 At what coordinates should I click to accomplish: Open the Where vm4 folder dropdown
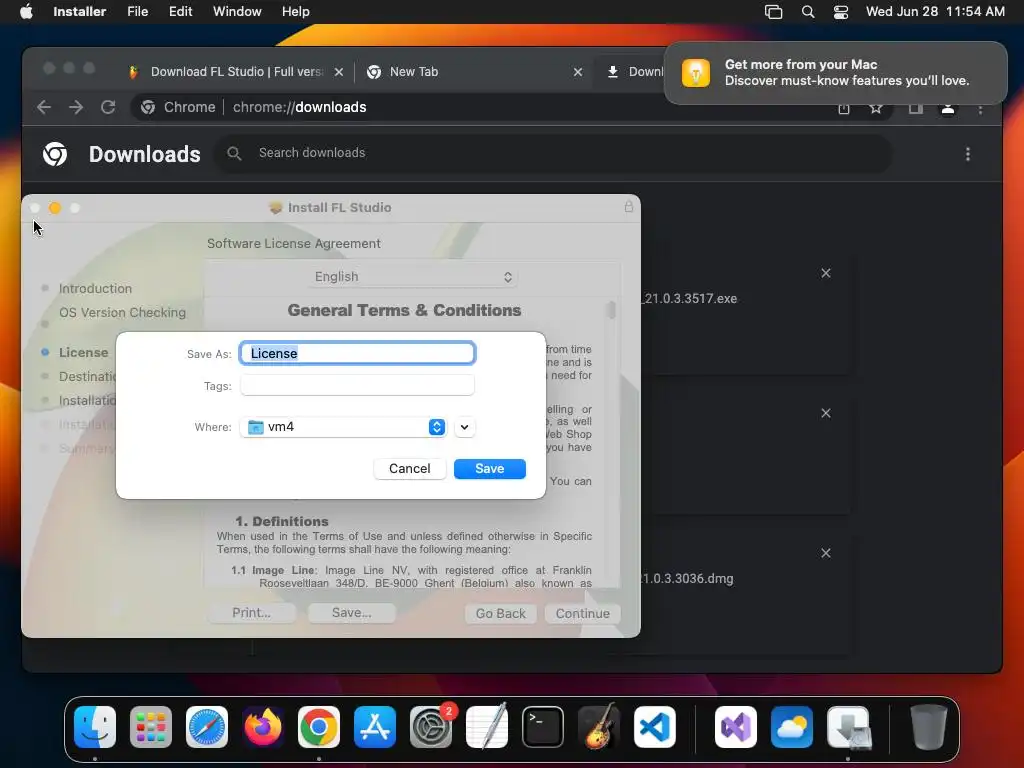(x=344, y=427)
